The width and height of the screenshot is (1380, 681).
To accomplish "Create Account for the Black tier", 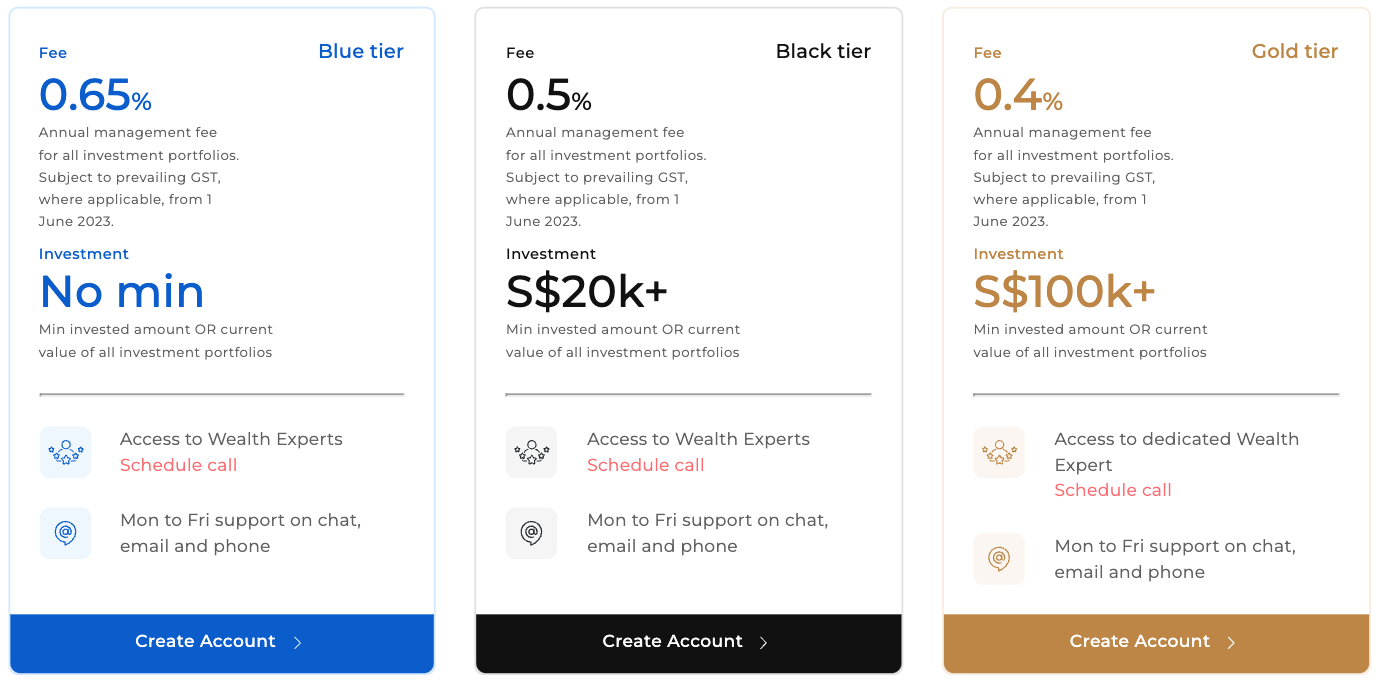I will [689, 643].
